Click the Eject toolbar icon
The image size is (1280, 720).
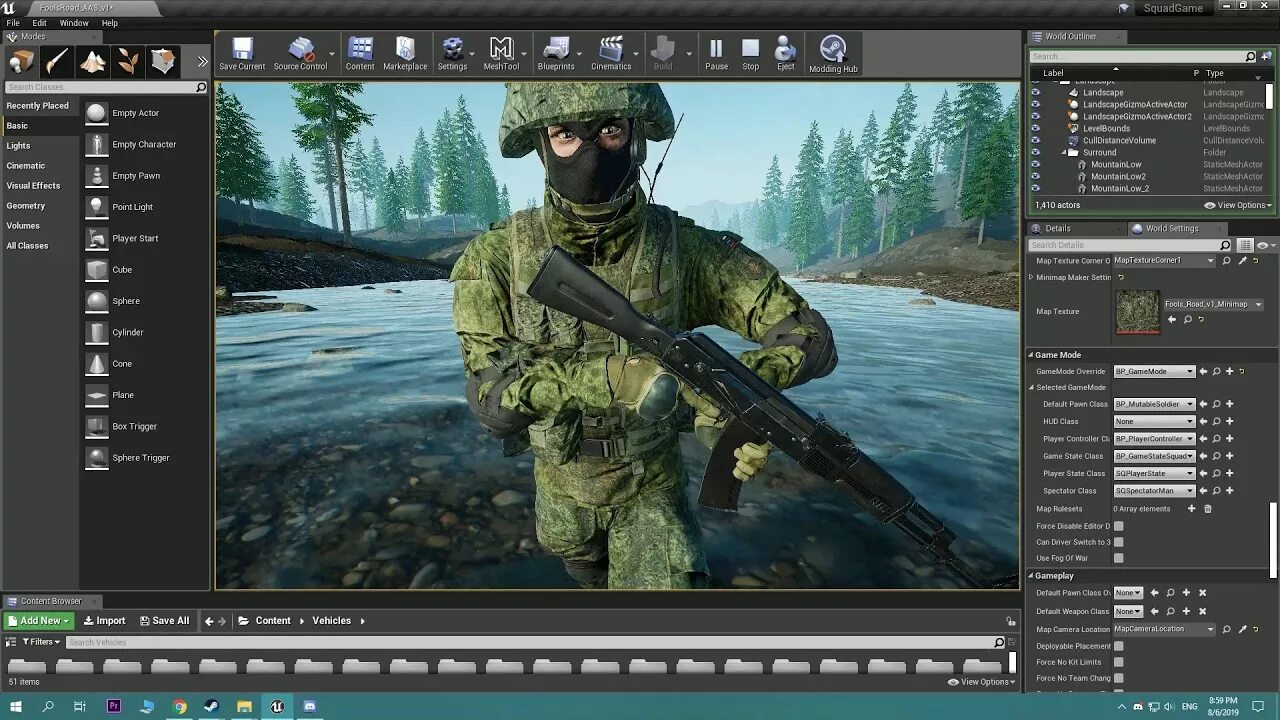[x=786, y=54]
